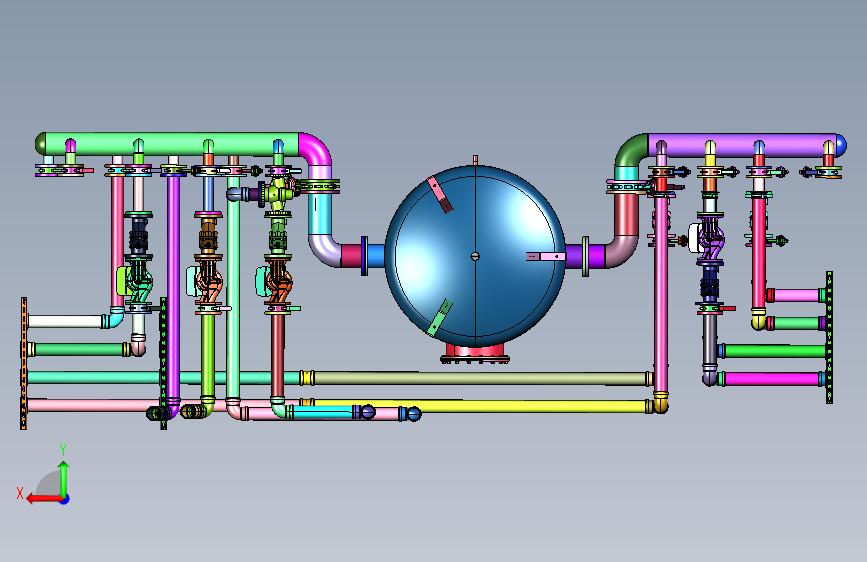
Task: Pick the blue inlet stub left of the tank
Action: click(x=375, y=256)
